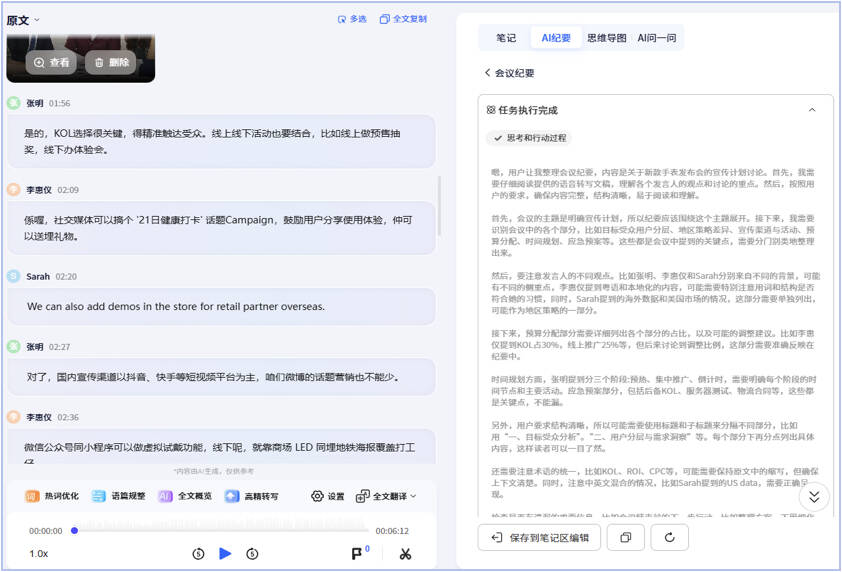The image size is (842, 572).
Task: Switch to the 思维导图 tab
Action: pyautogui.click(x=607, y=38)
